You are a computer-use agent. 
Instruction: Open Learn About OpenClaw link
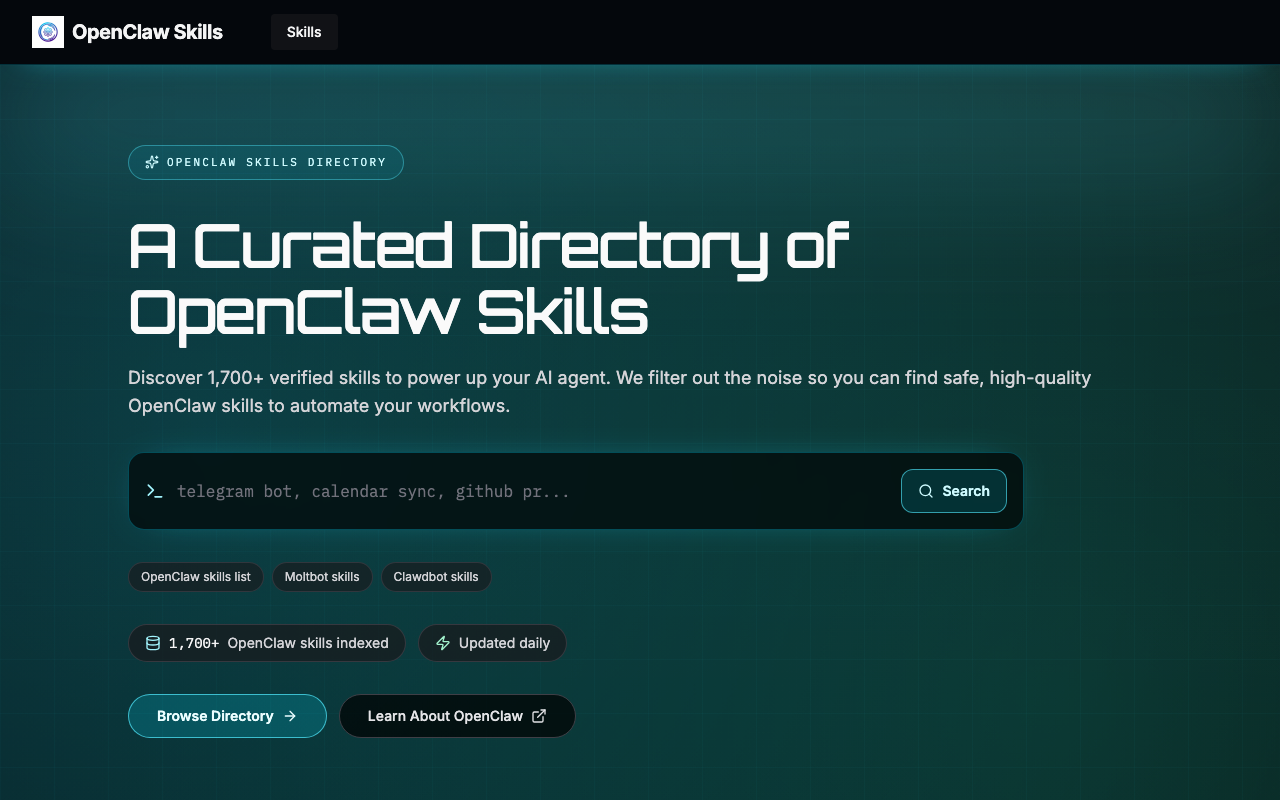[457, 716]
